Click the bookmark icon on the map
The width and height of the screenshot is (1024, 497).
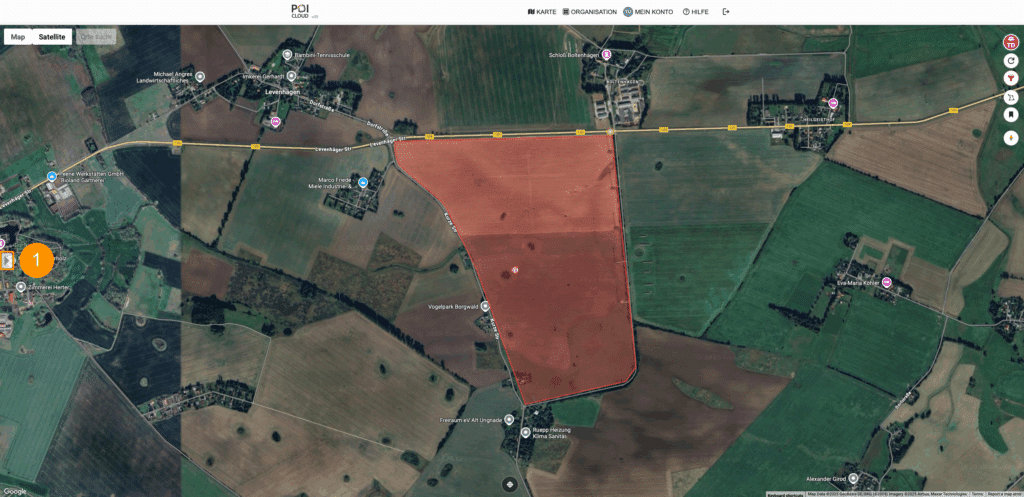(1010, 116)
